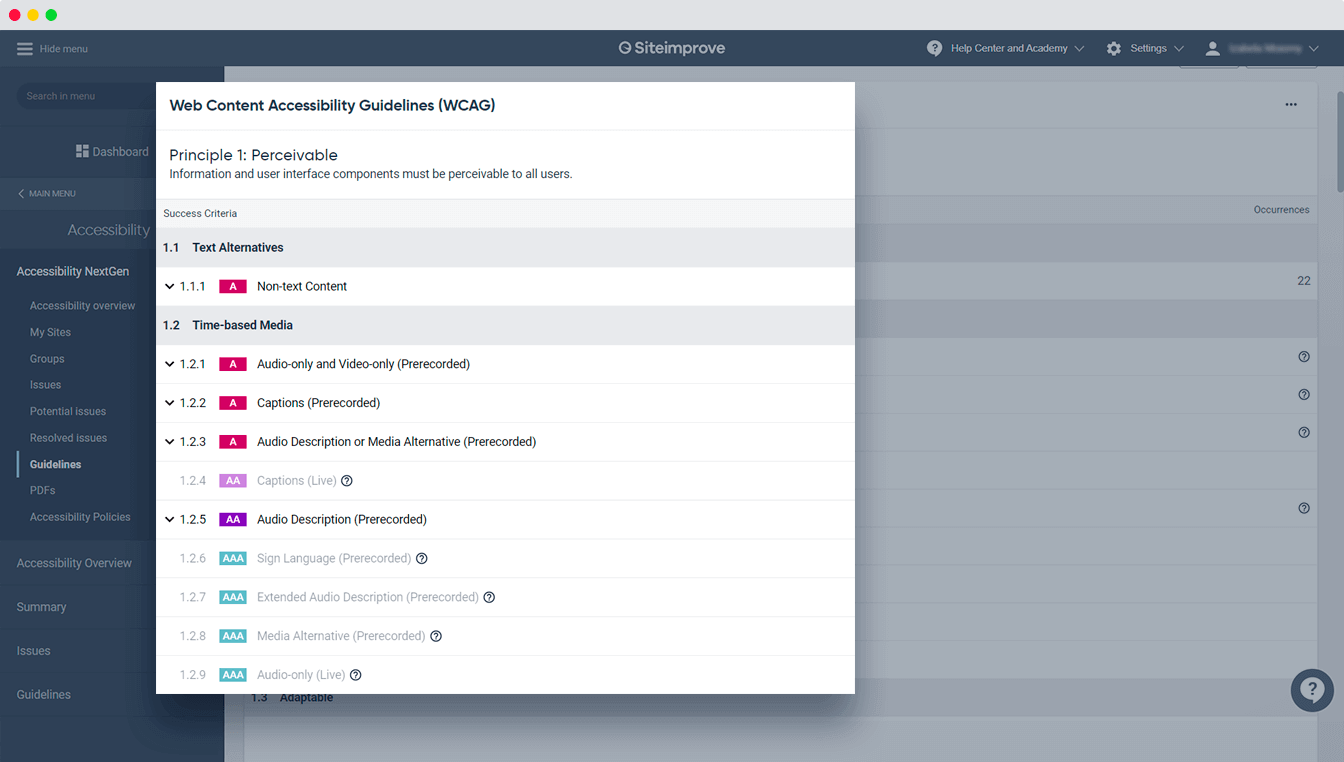
Task: Click the Occurrences column header
Action: click(1281, 210)
